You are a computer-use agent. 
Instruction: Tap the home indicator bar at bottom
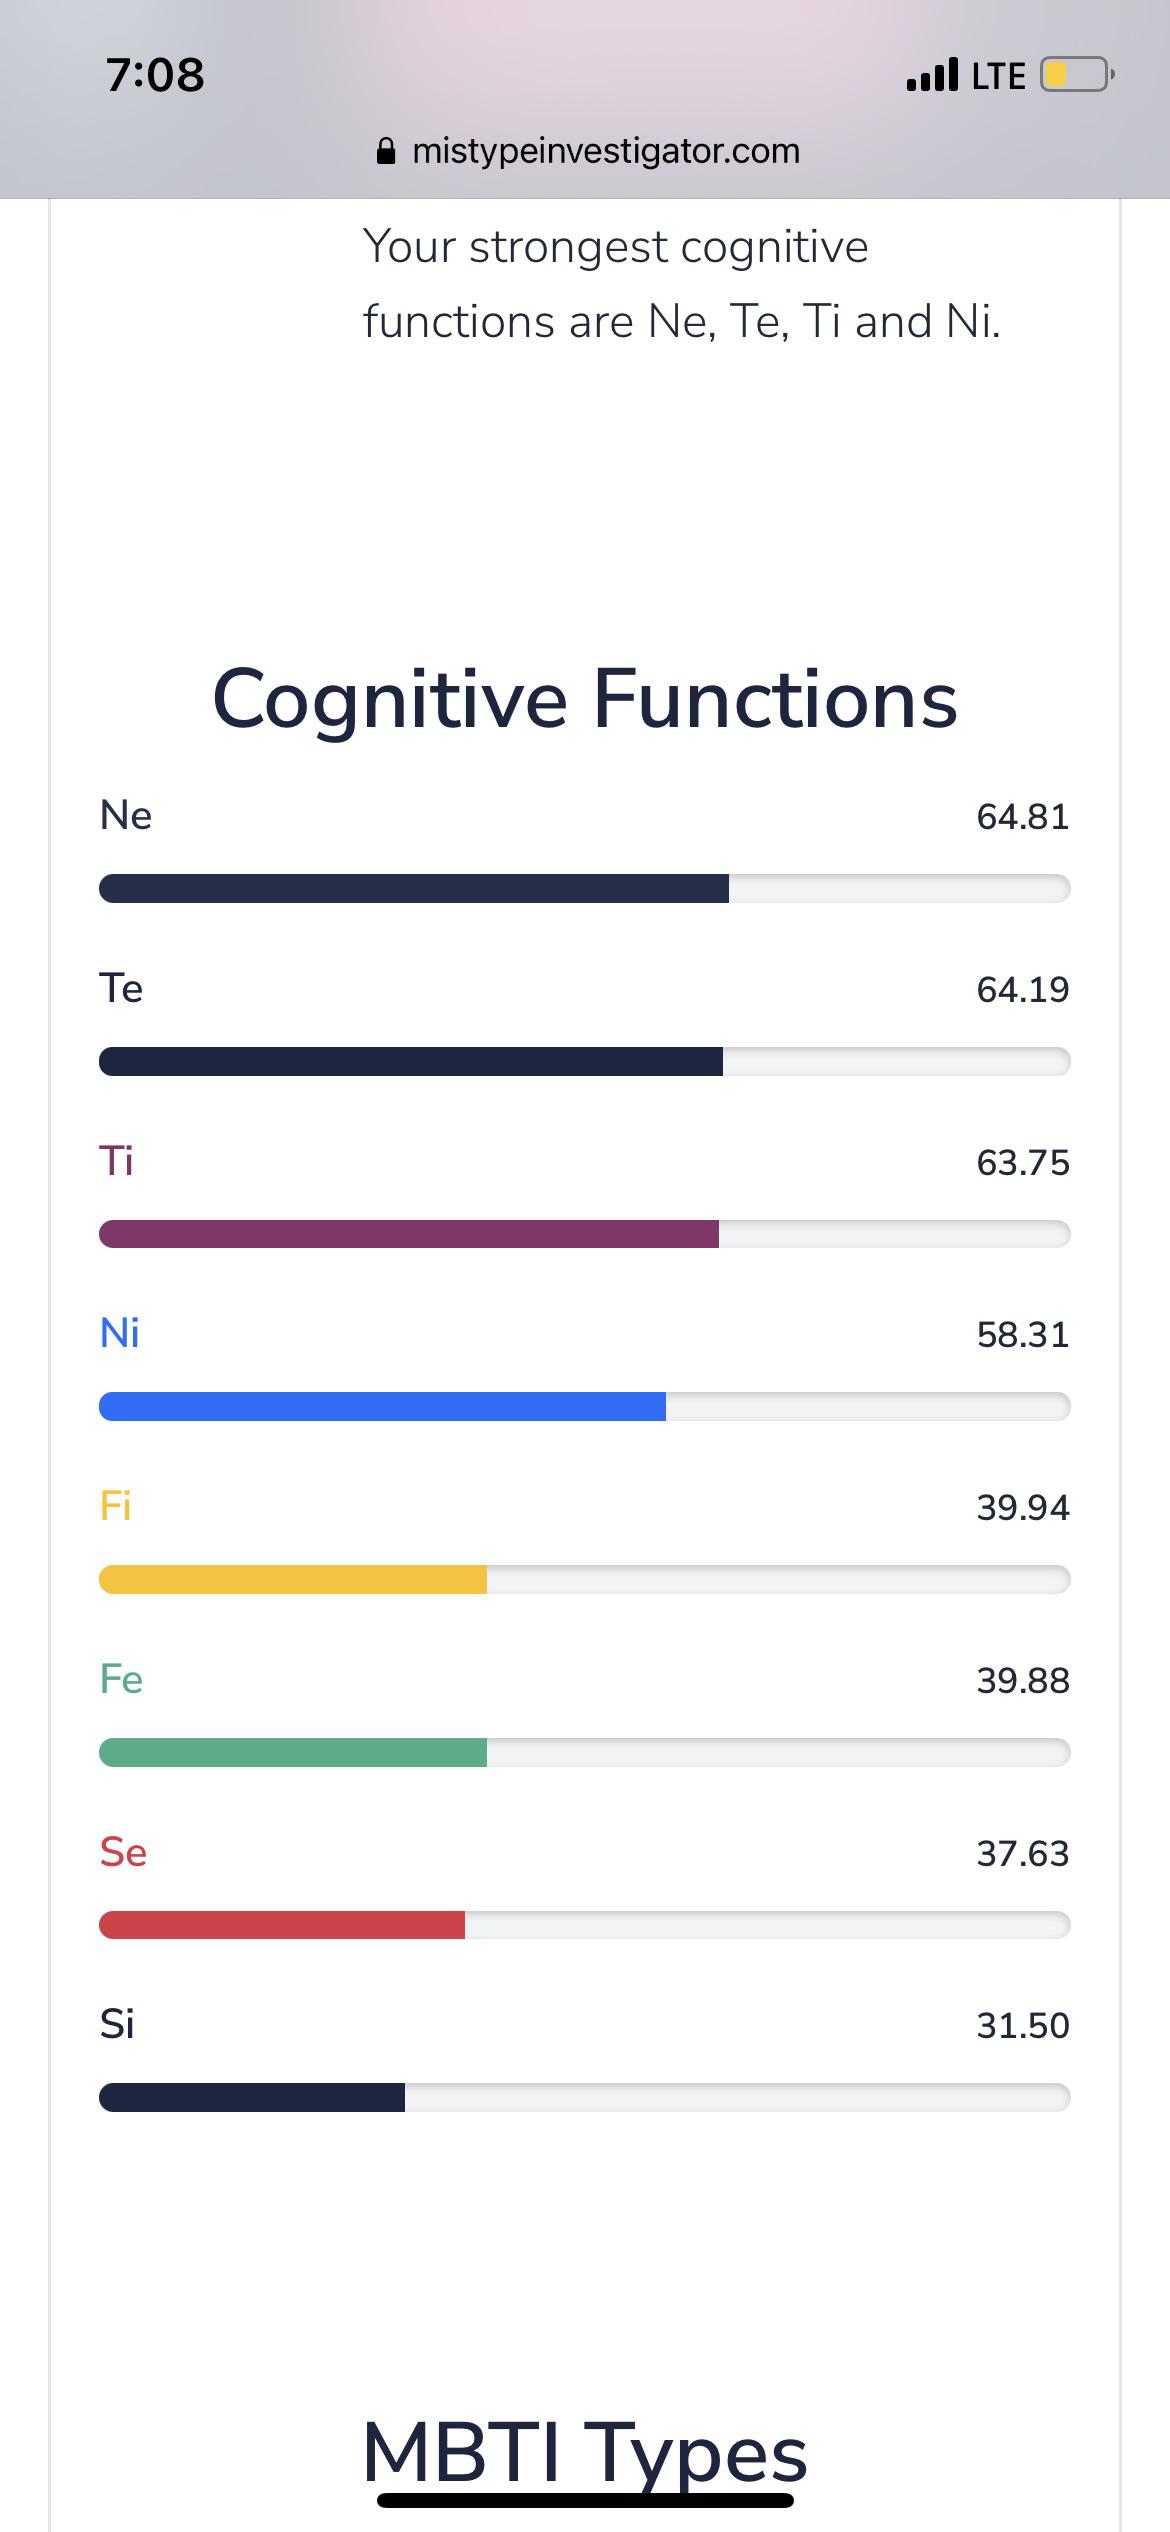[585, 2501]
